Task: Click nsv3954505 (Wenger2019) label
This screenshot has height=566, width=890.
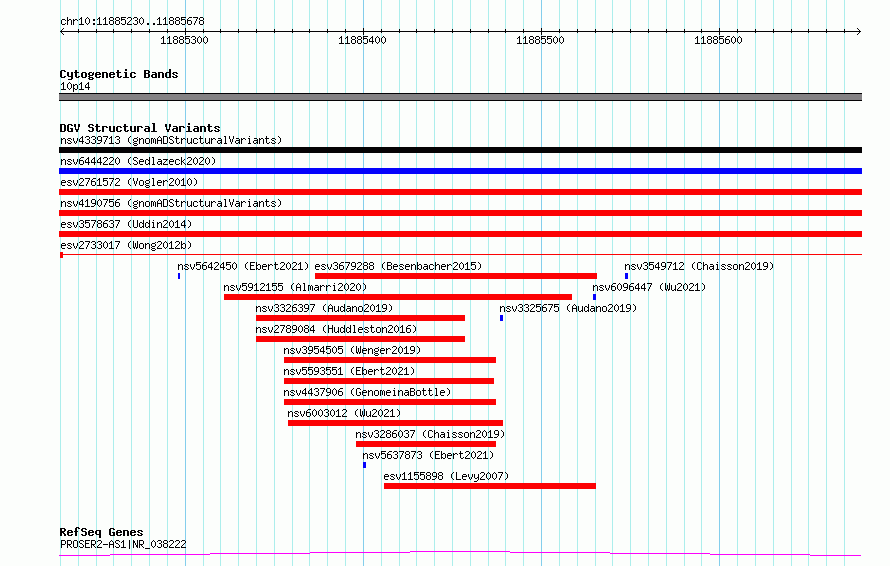Action: point(352,350)
